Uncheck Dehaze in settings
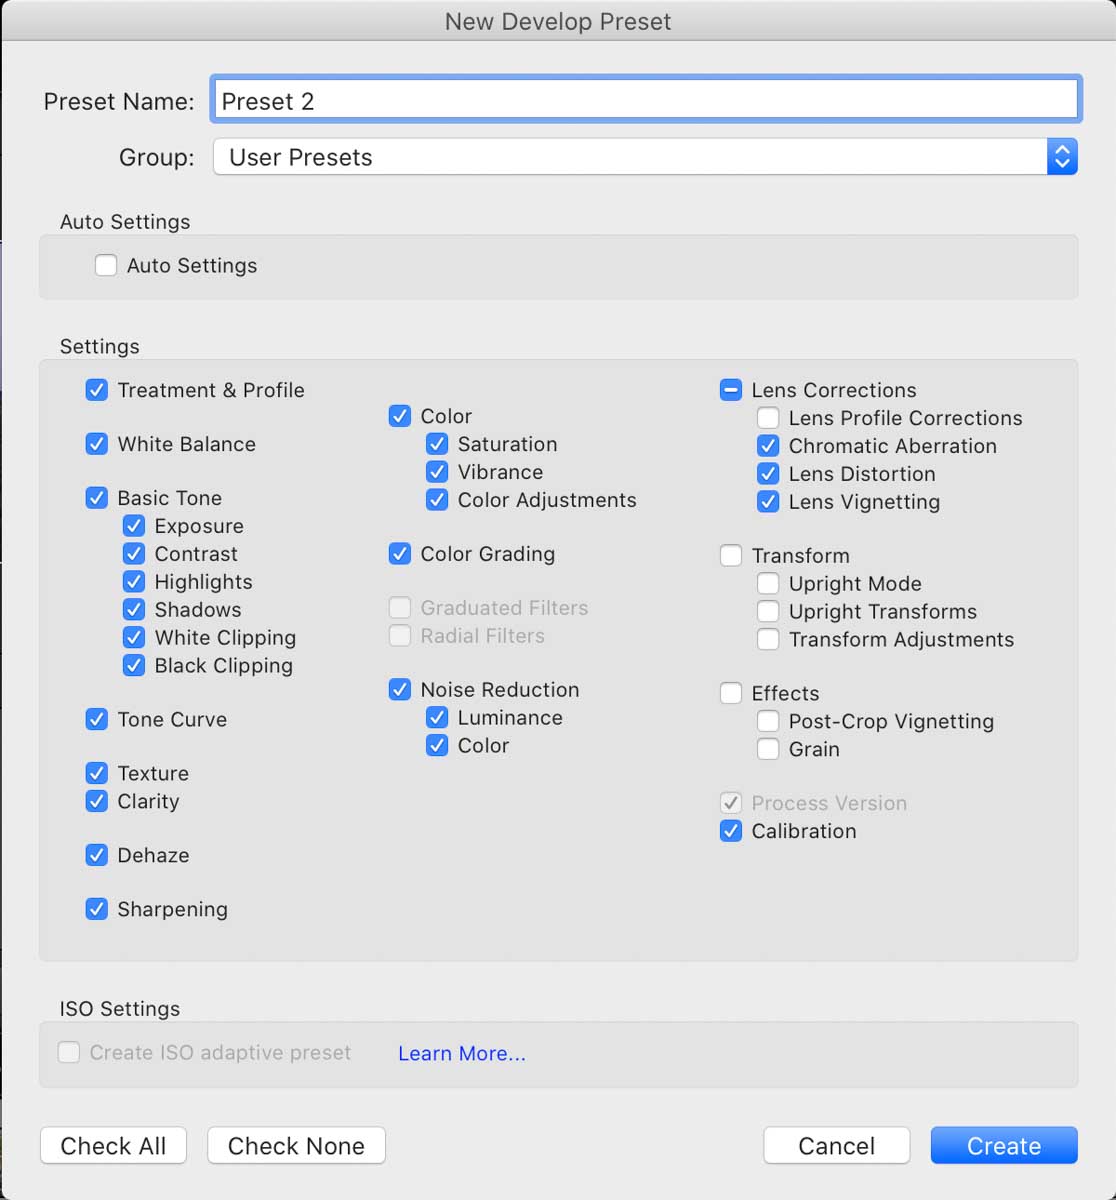1116x1200 pixels. 97,855
